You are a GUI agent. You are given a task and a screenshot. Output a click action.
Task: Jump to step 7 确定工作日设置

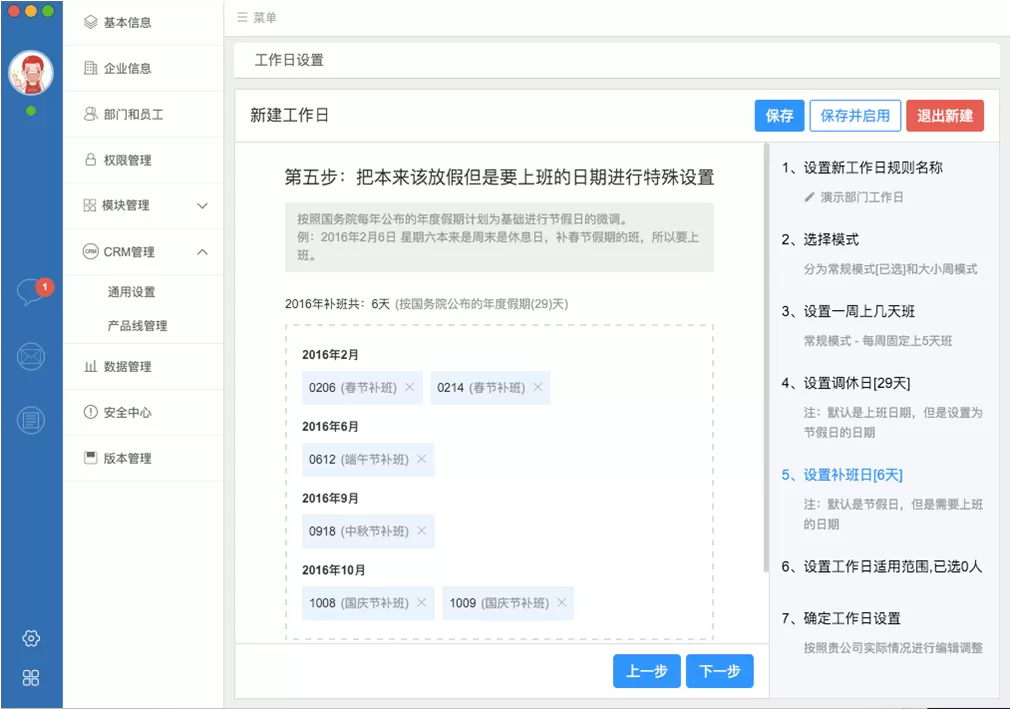point(841,618)
